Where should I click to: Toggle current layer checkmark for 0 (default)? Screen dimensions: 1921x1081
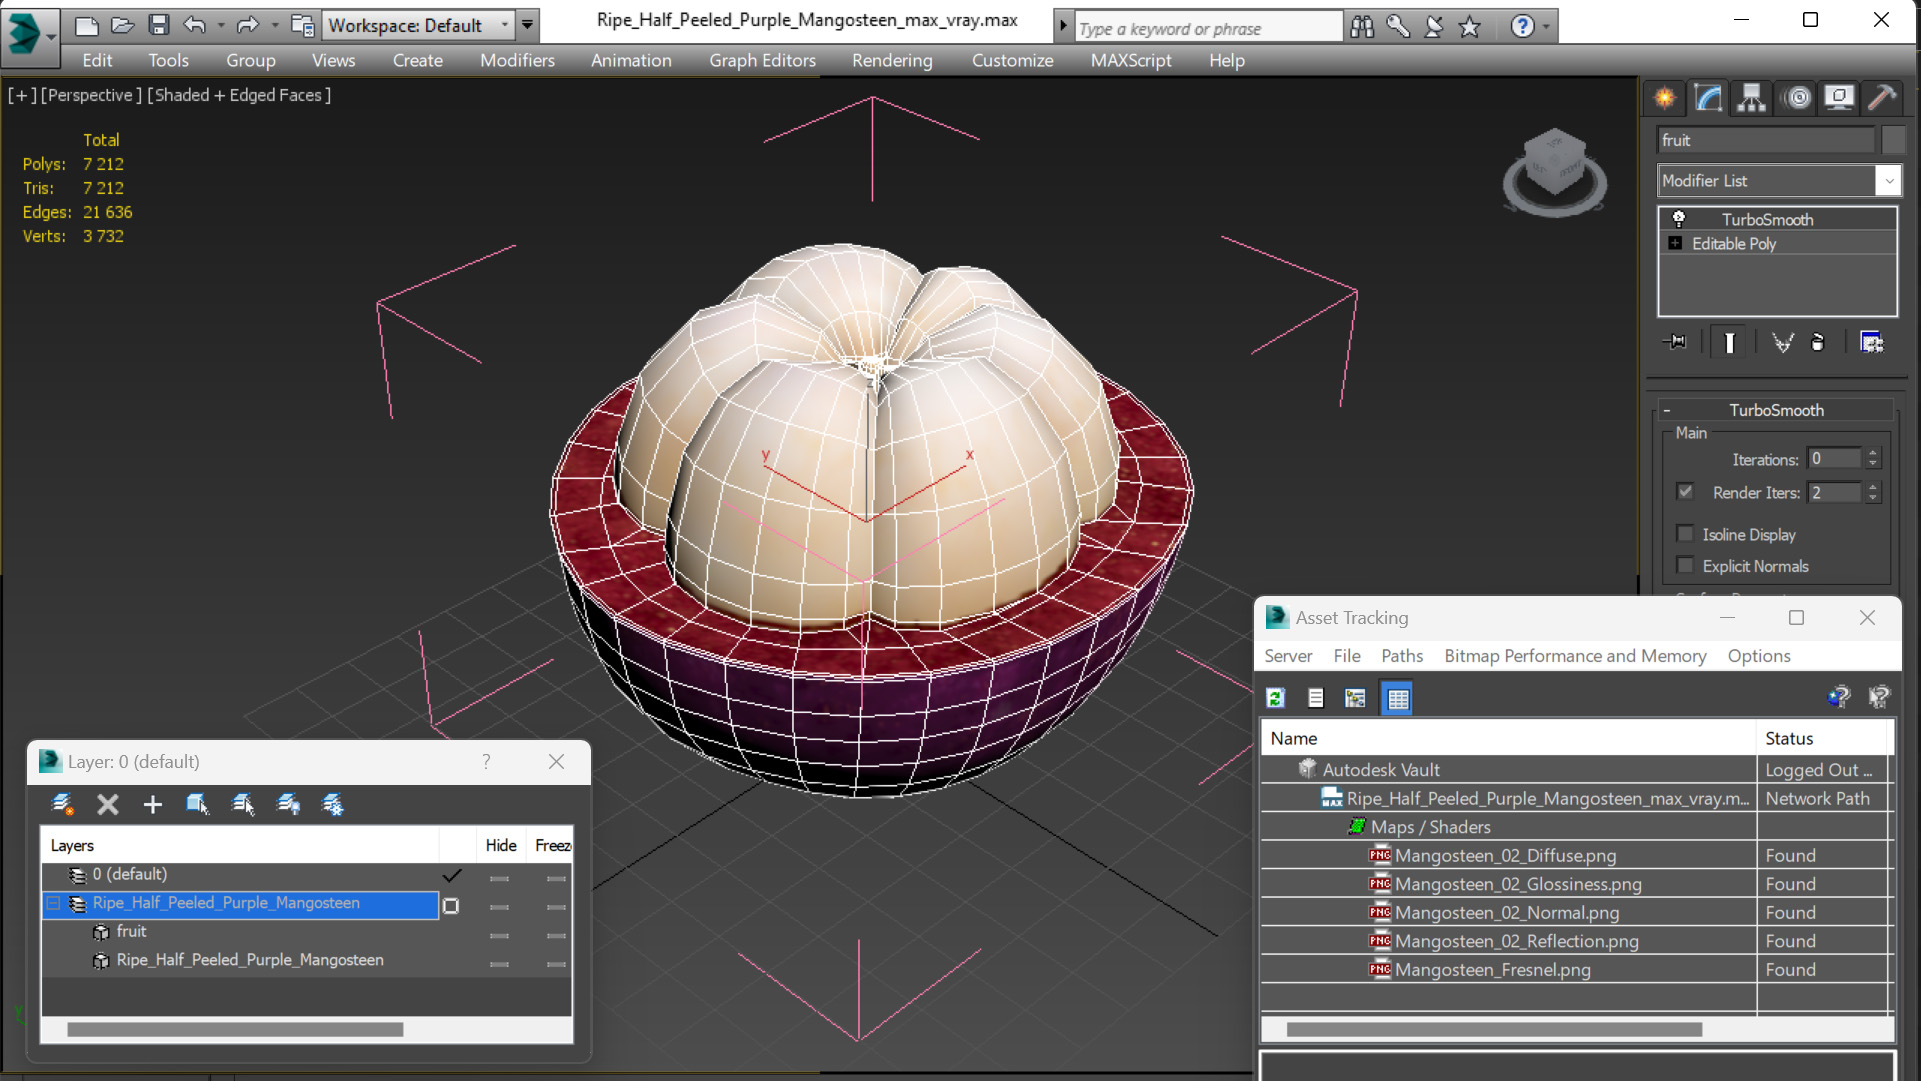[452, 875]
